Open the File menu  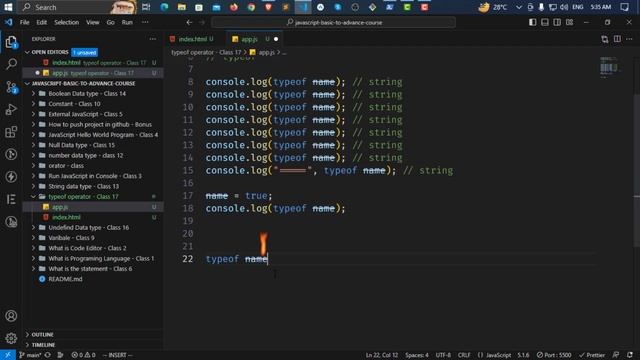point(24,22)
